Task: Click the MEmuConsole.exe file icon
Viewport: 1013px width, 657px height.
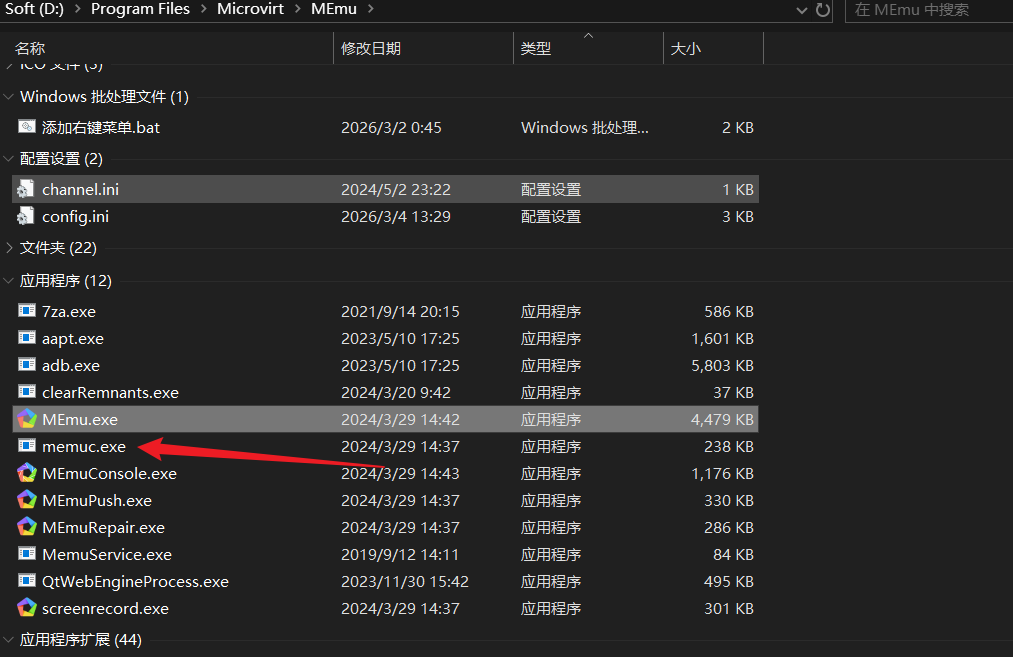Action: [x=27, y=473]
